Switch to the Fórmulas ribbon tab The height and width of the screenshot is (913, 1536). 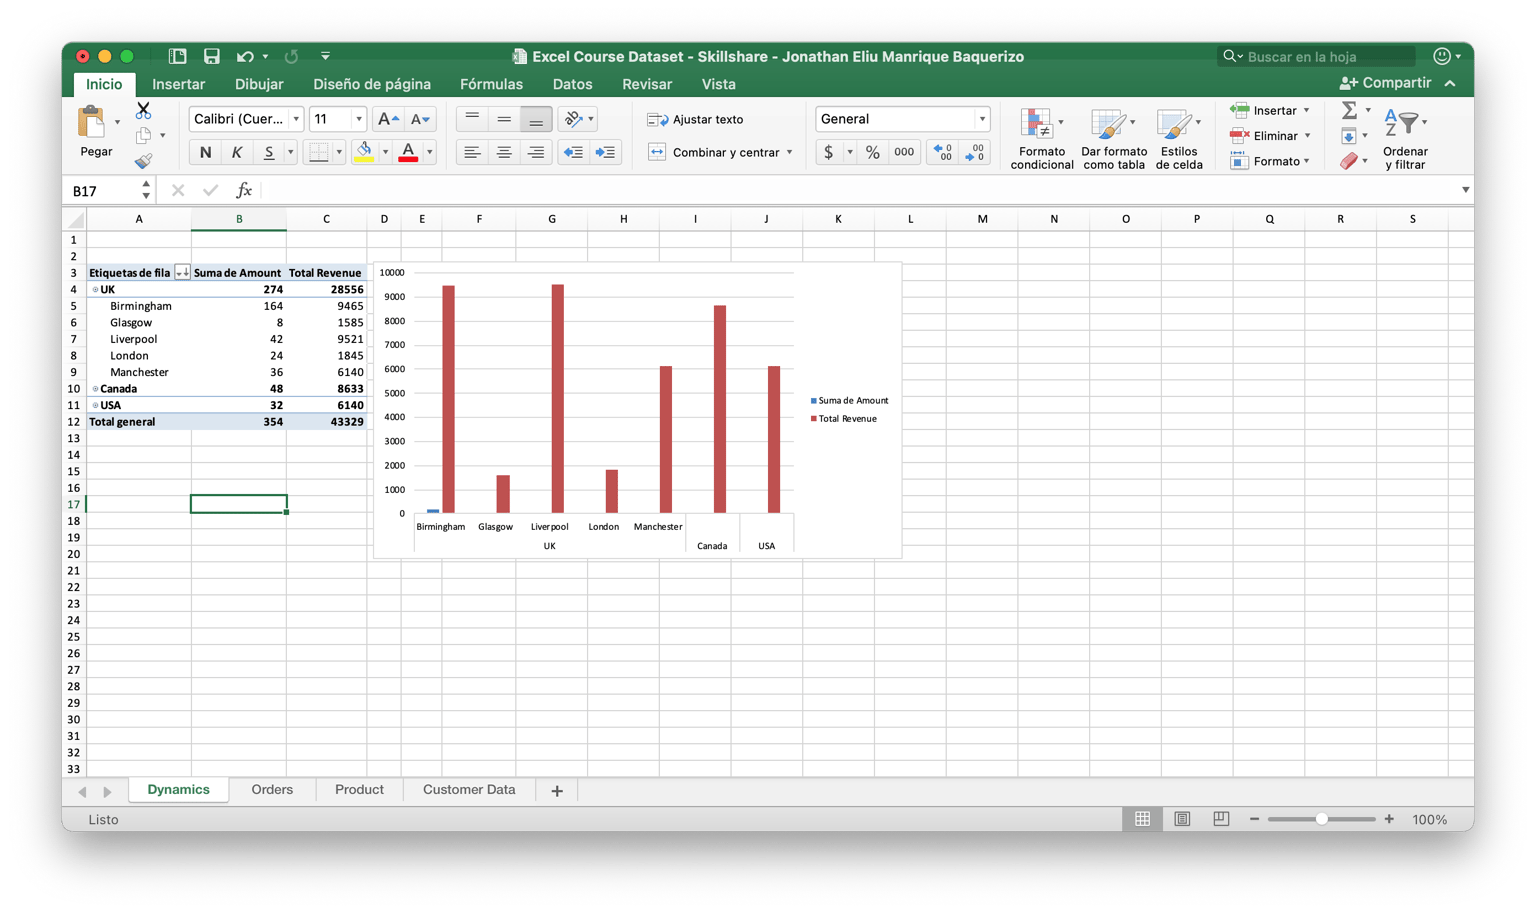click(x=491, y=84)
